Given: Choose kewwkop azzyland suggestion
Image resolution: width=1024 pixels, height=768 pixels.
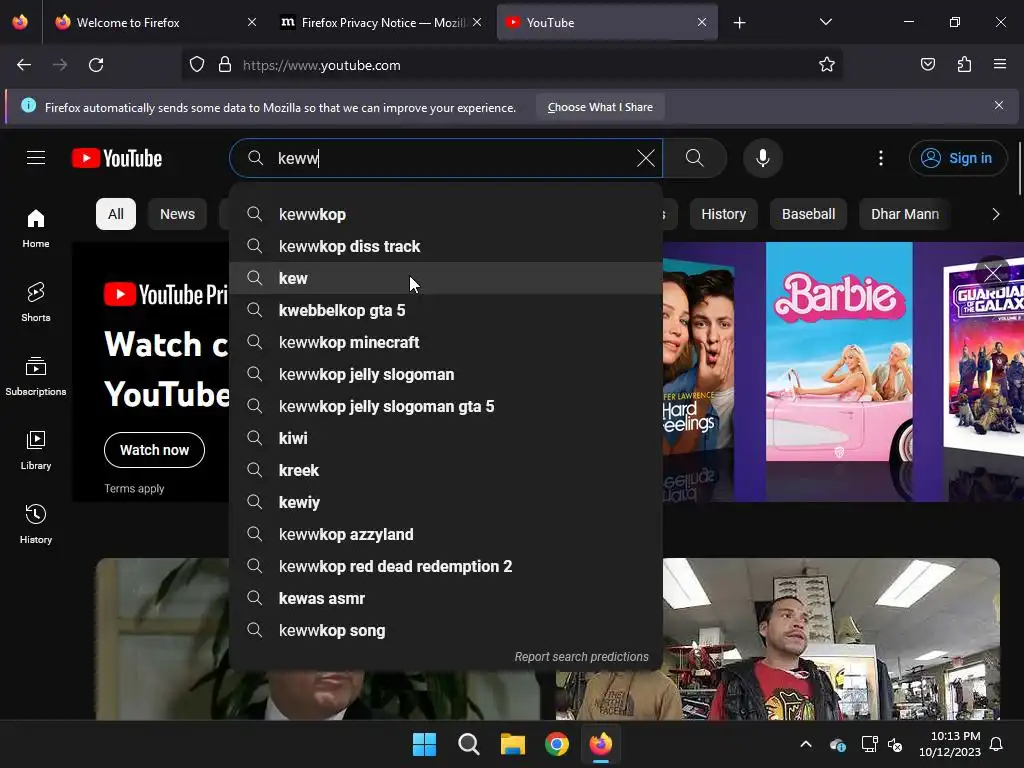Looking at the screenshot, I should [x=446, y=534].
